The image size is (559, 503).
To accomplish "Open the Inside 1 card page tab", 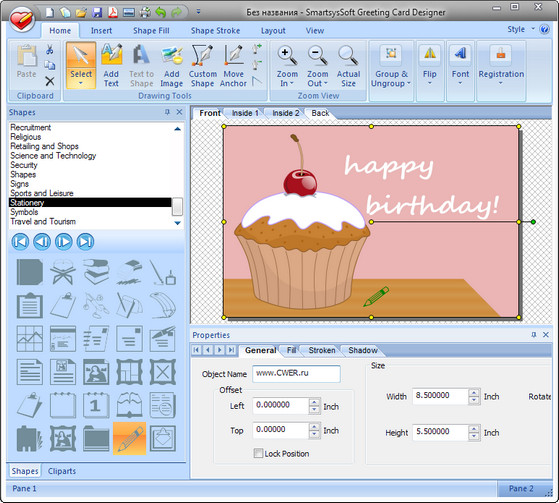I will coord(245,113).
